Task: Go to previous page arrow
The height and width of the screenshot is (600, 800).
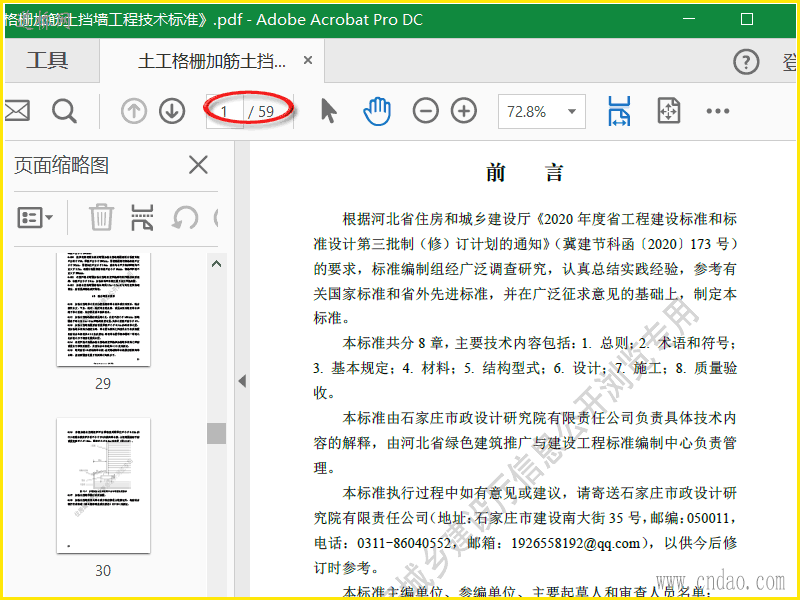Action: tap(134, 111)
